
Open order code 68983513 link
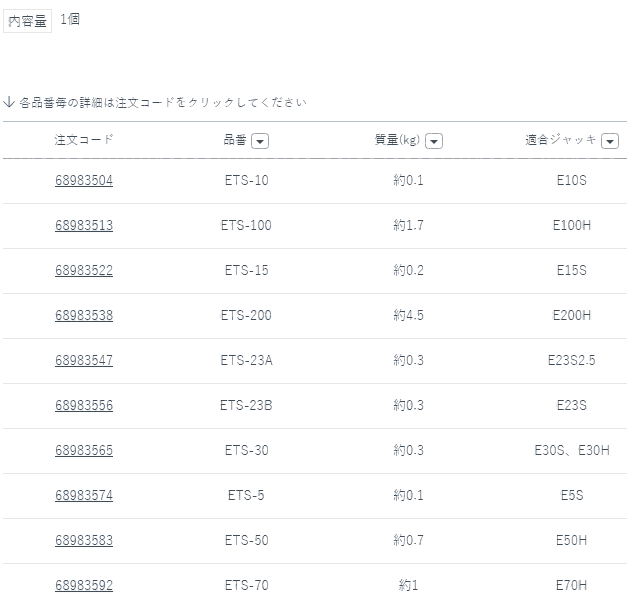tap(84, 226)
